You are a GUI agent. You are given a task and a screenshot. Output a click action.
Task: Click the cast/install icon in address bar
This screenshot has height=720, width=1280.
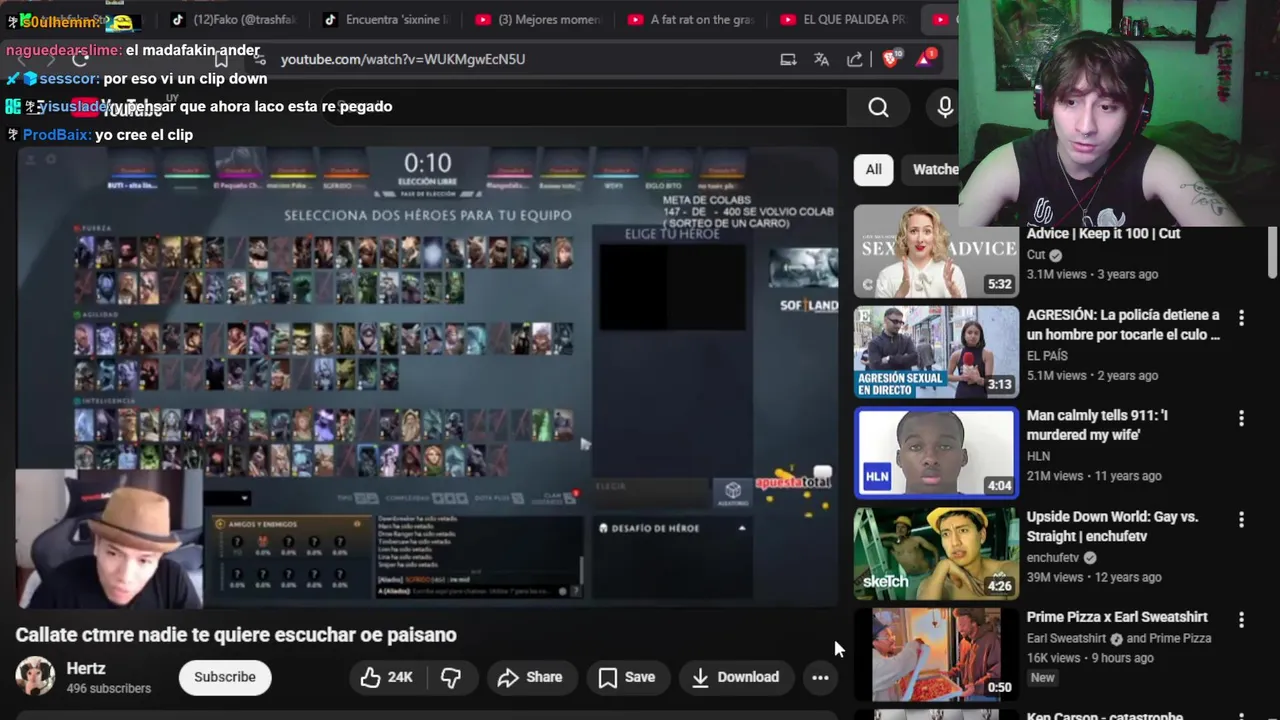point(788,59)
